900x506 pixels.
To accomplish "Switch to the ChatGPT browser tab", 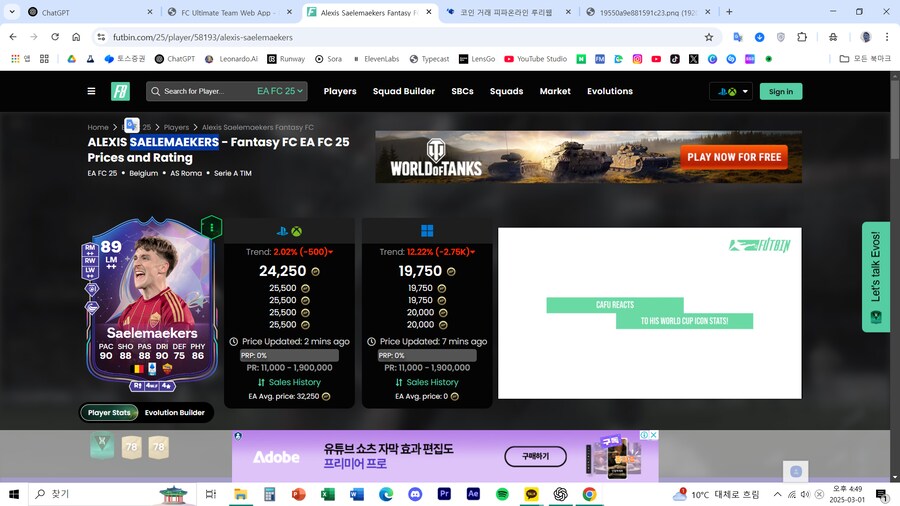I will (91, 12).
